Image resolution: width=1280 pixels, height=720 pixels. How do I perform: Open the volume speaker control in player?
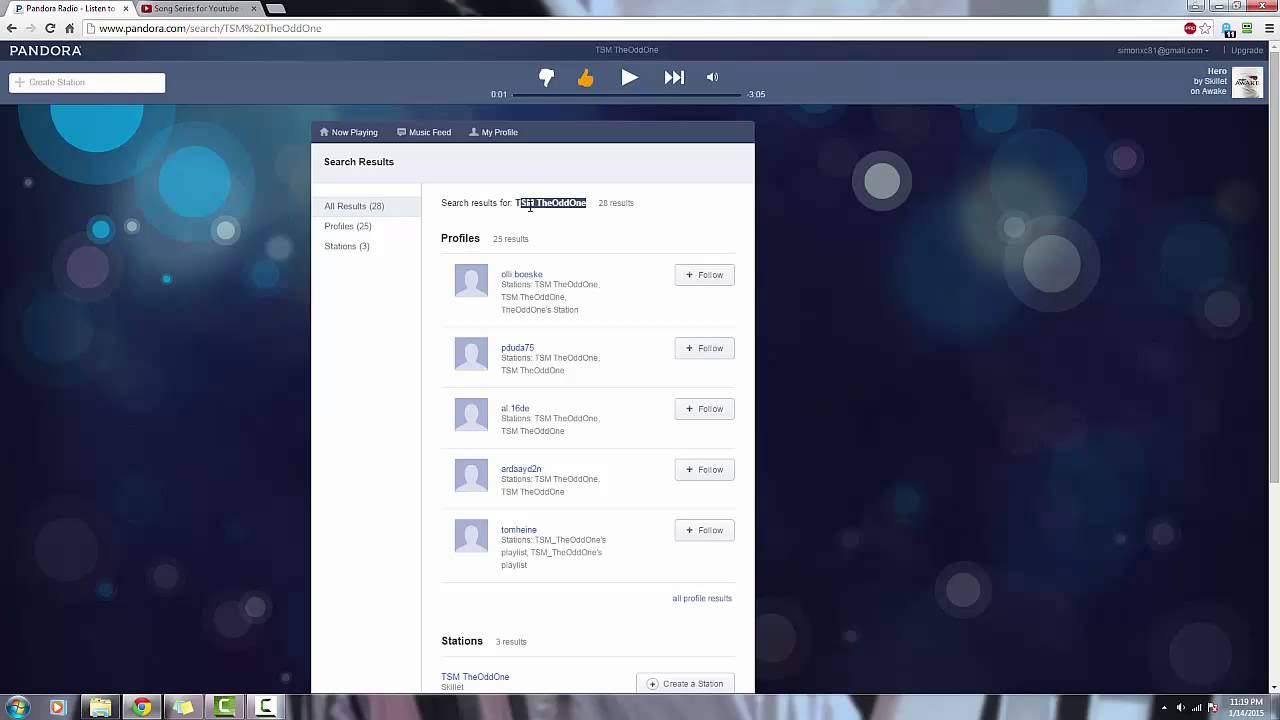(x=712, y=77)
